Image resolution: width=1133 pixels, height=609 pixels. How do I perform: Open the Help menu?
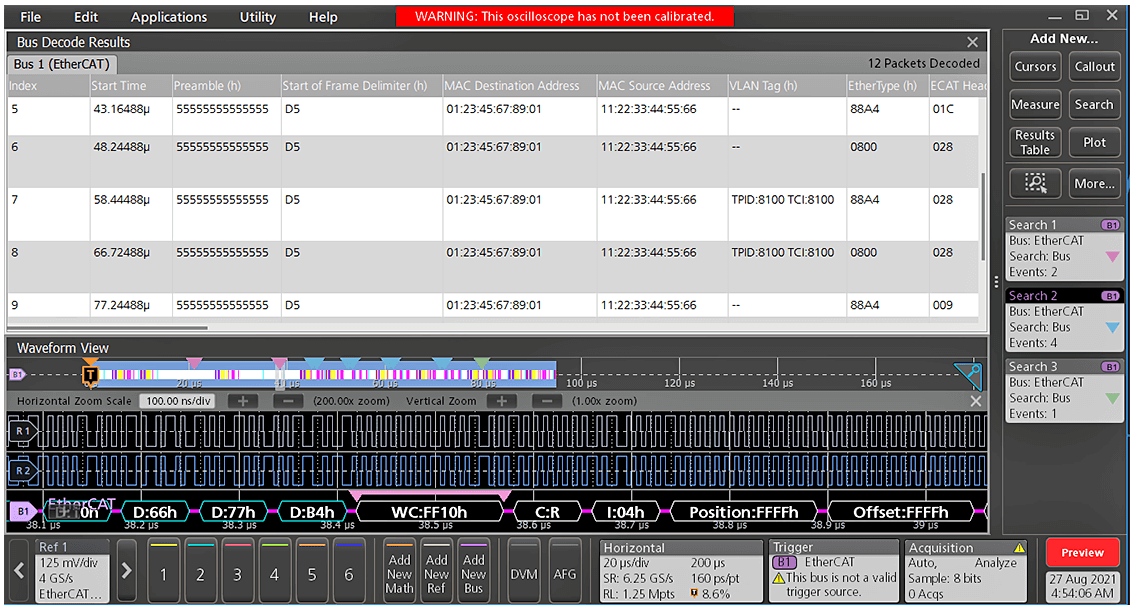(x=323, y=17)
